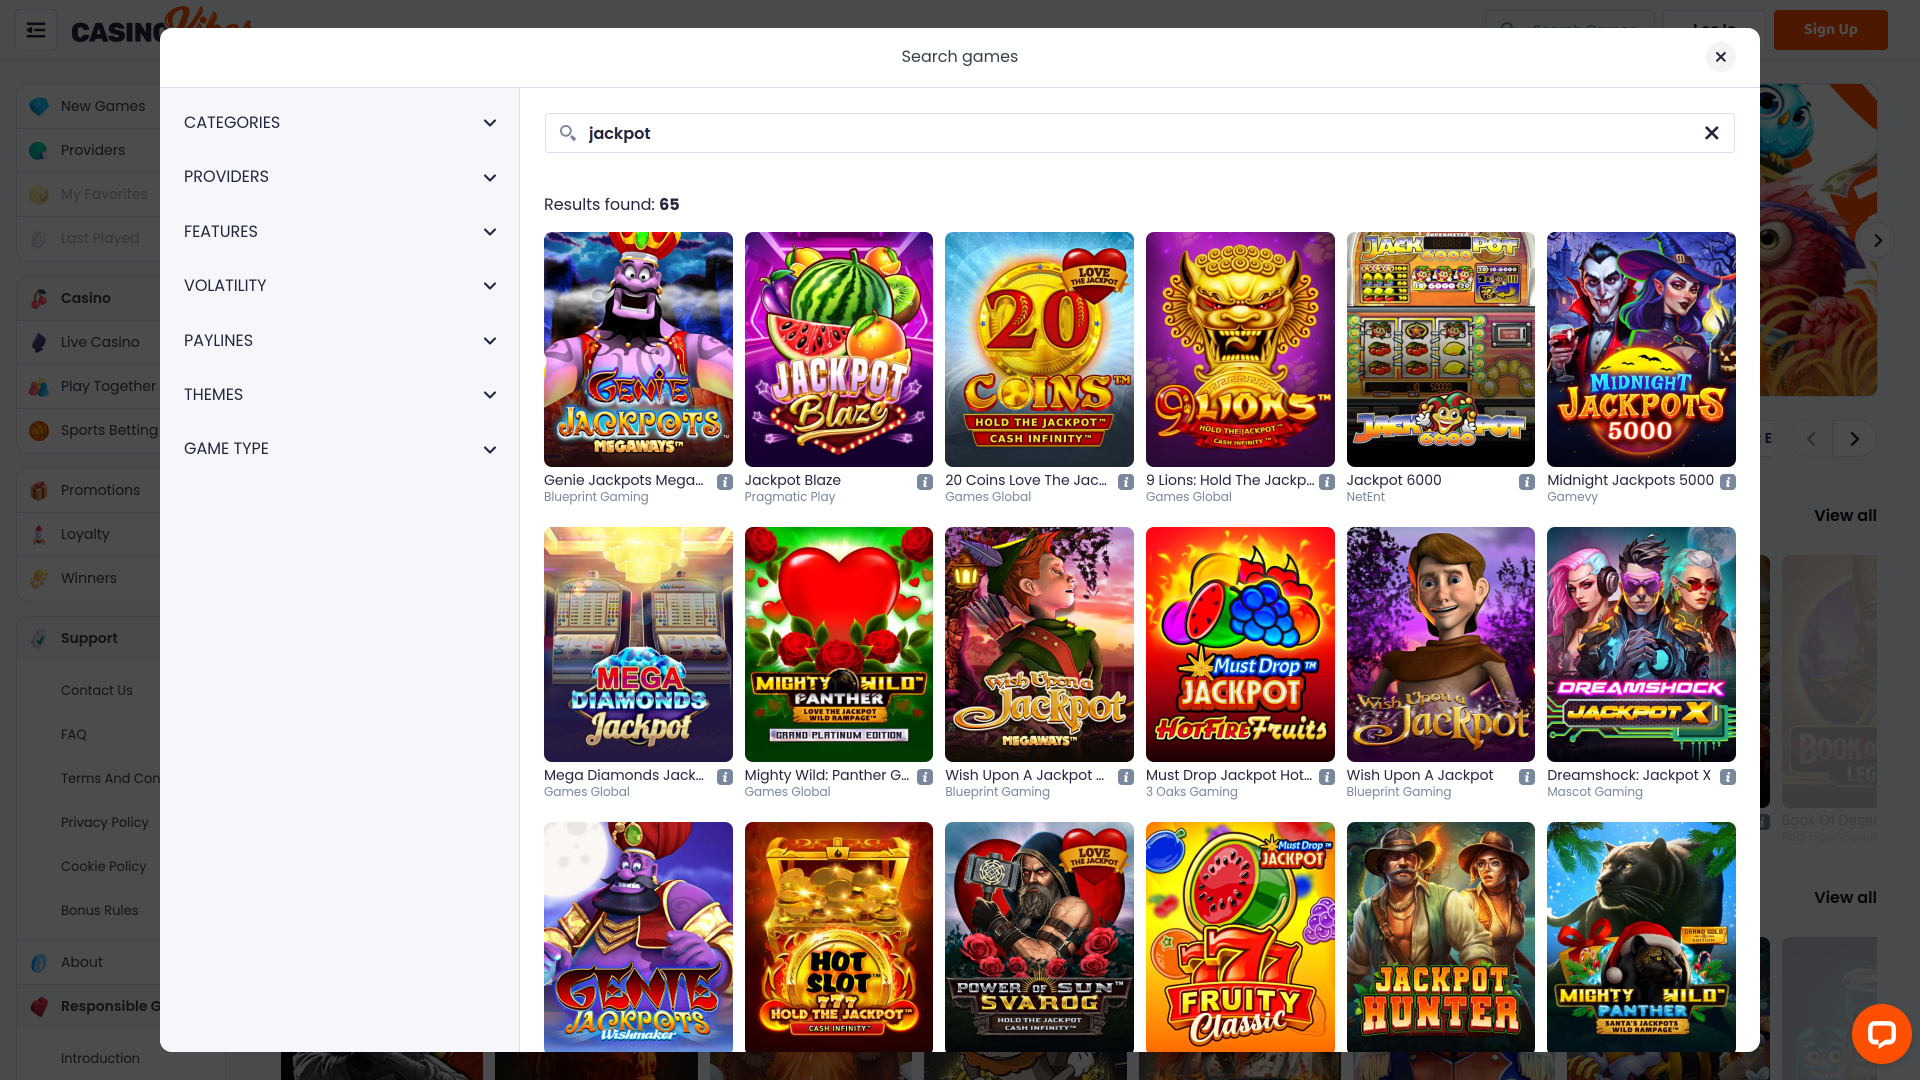Viewport: 1920px width, 1080px height.
Task: Show info for Jackpot Blaze game
Action: click(924, 481)
